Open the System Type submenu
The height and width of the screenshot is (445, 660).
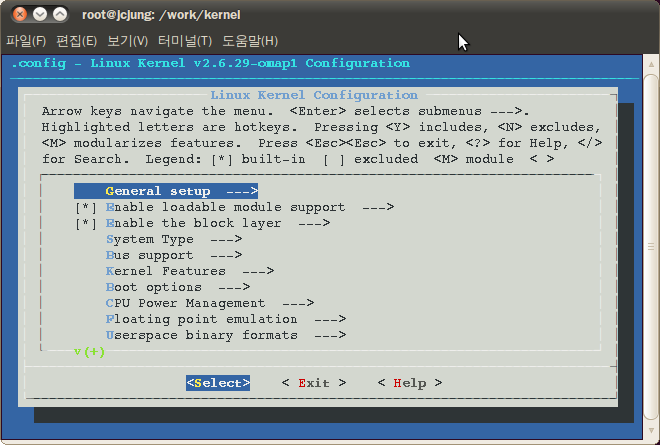click(174, 239)
